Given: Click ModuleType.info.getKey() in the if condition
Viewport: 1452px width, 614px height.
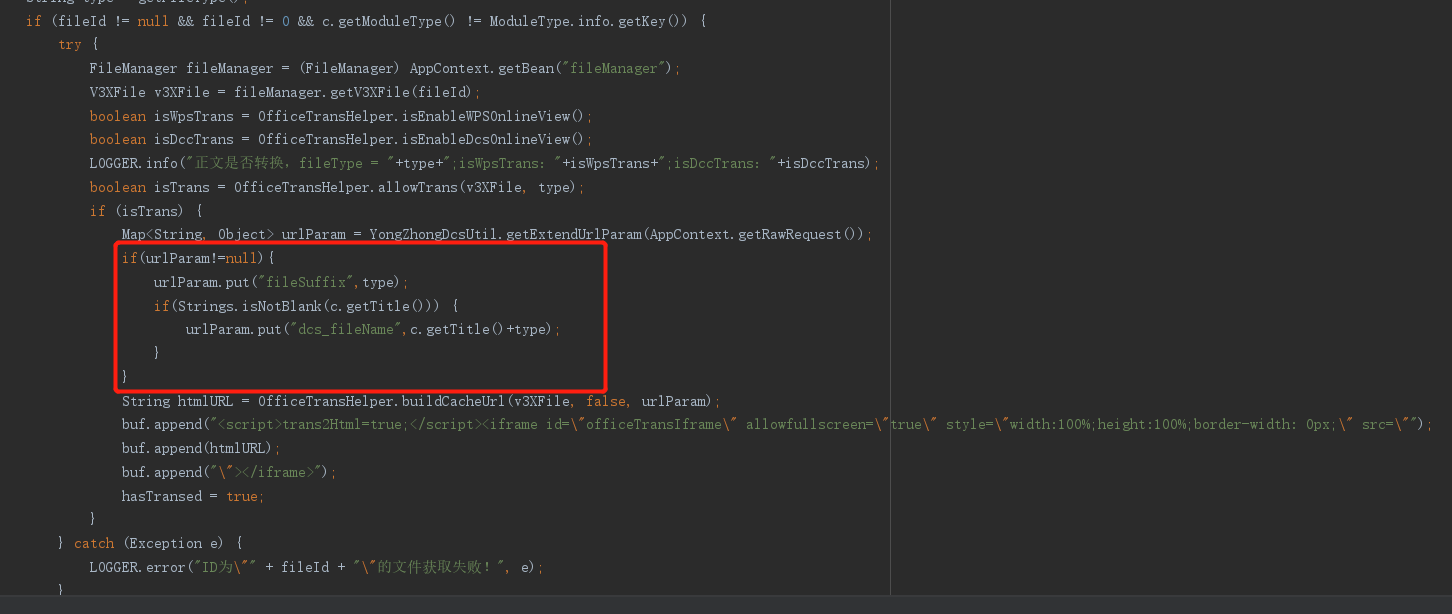Looking at the screenshot, I should click(588, 21).
